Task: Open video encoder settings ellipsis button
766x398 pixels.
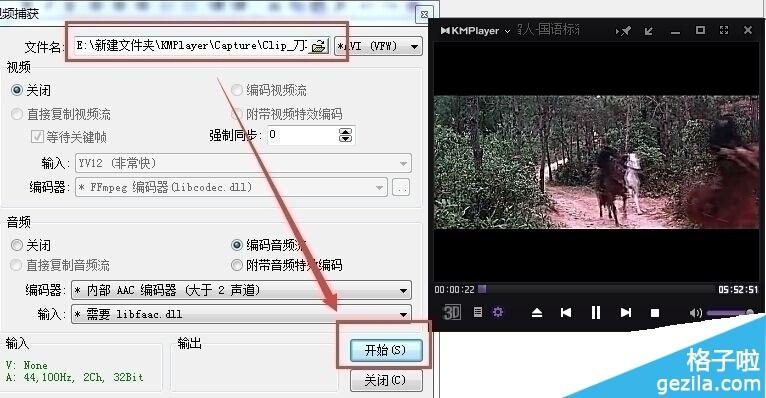Action: [x=401, y=187]
